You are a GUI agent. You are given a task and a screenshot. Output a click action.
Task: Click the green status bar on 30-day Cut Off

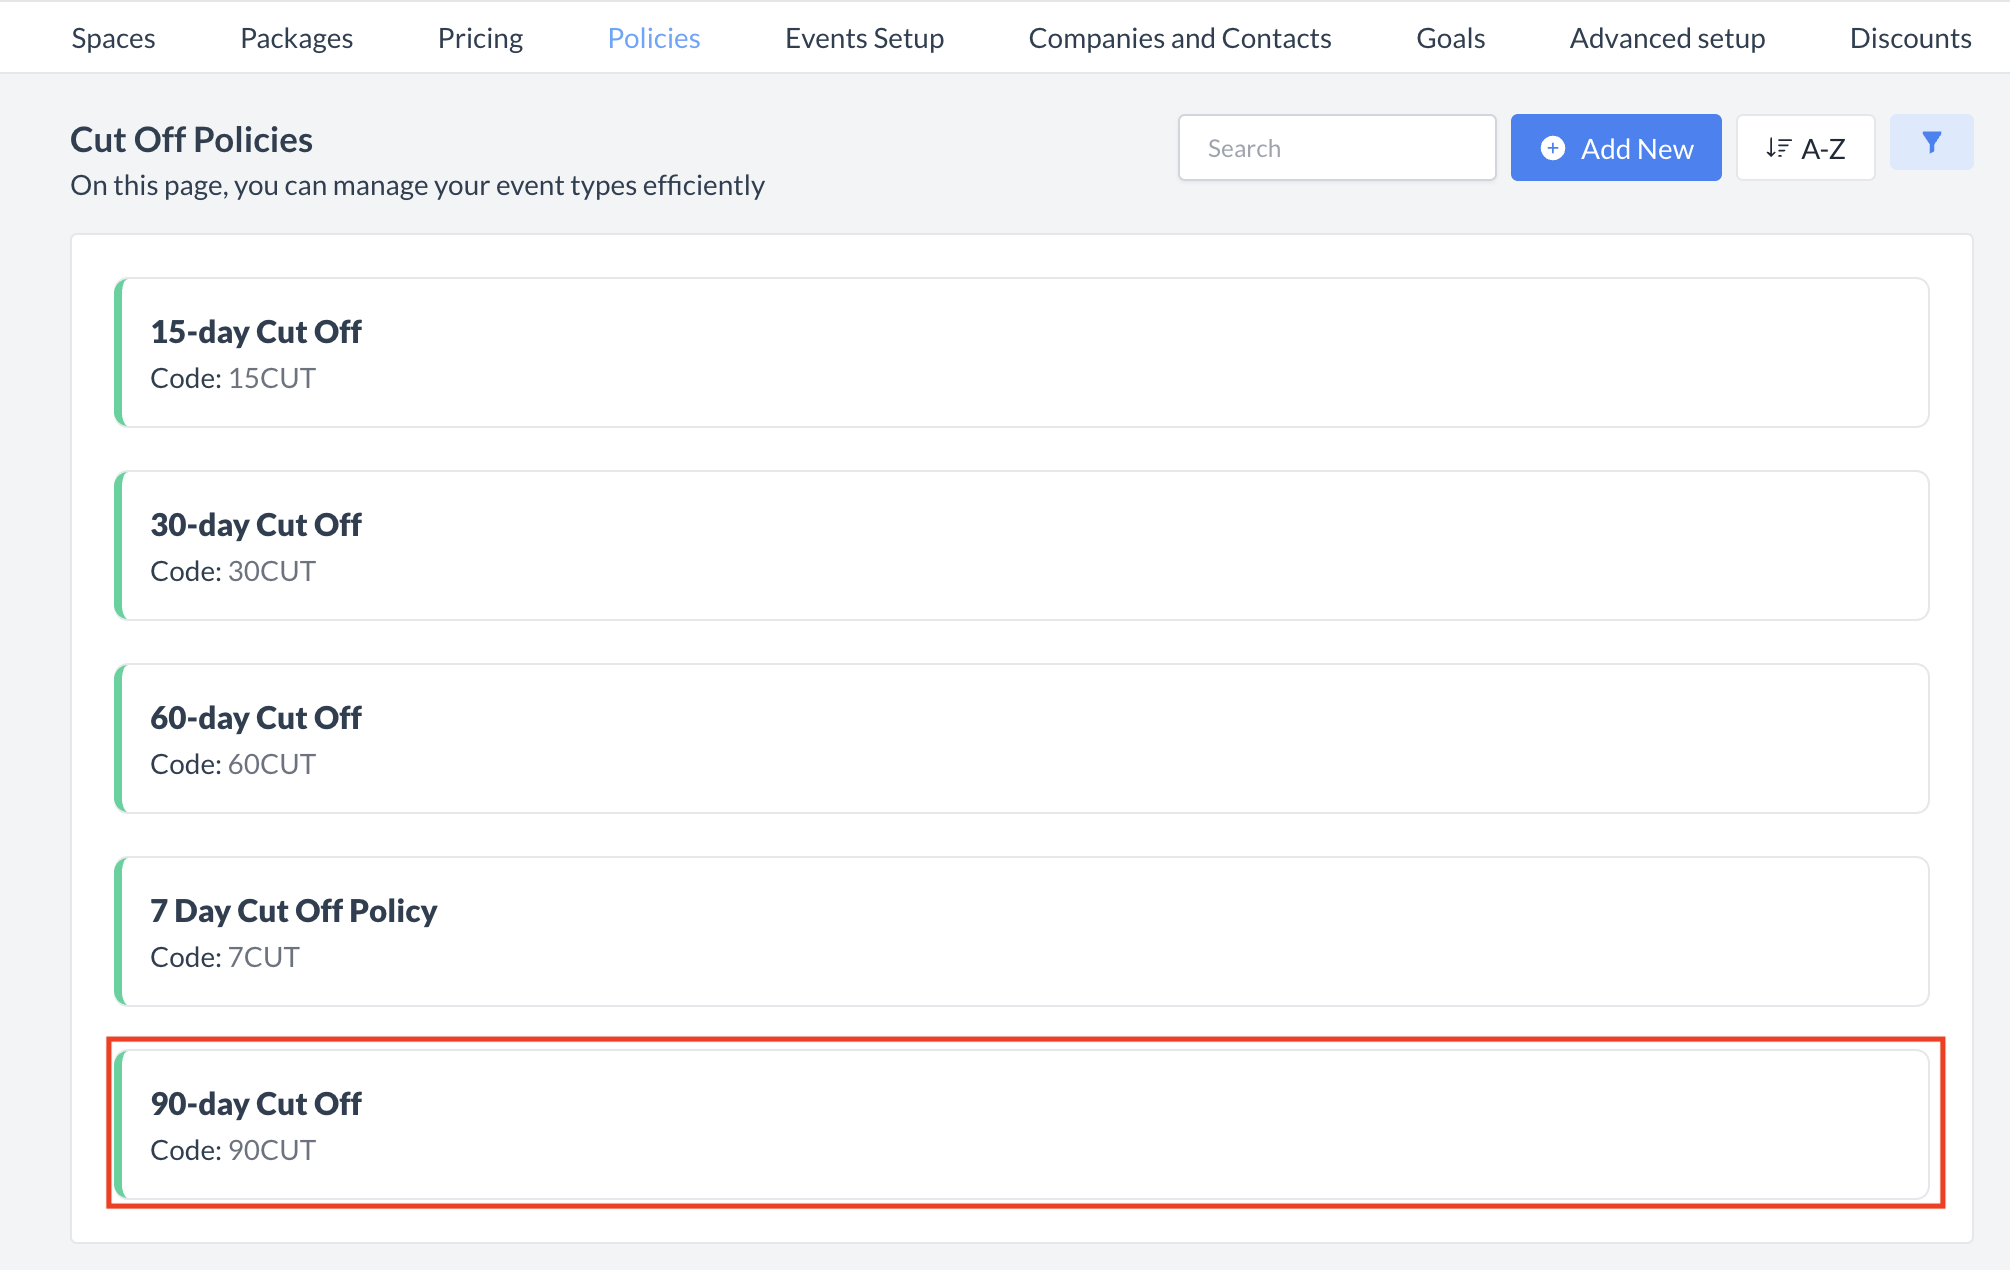[x=119, y=545]
